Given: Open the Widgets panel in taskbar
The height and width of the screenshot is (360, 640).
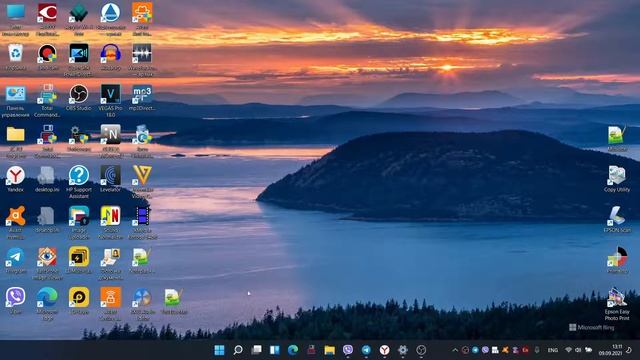Looking at the screenshot, I should [275, 350].
